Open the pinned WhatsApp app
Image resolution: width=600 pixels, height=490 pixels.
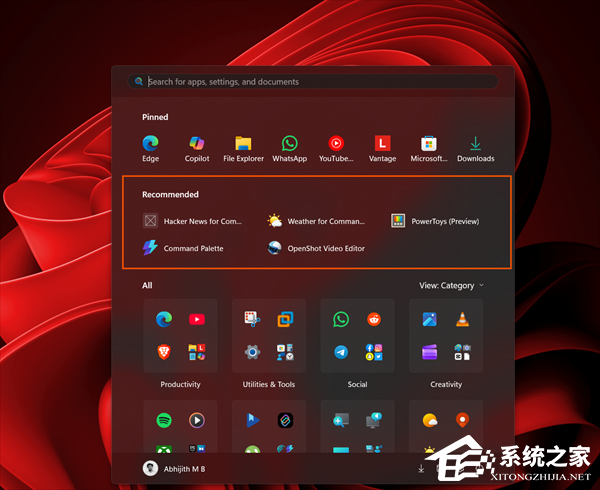tap(290, 148)
